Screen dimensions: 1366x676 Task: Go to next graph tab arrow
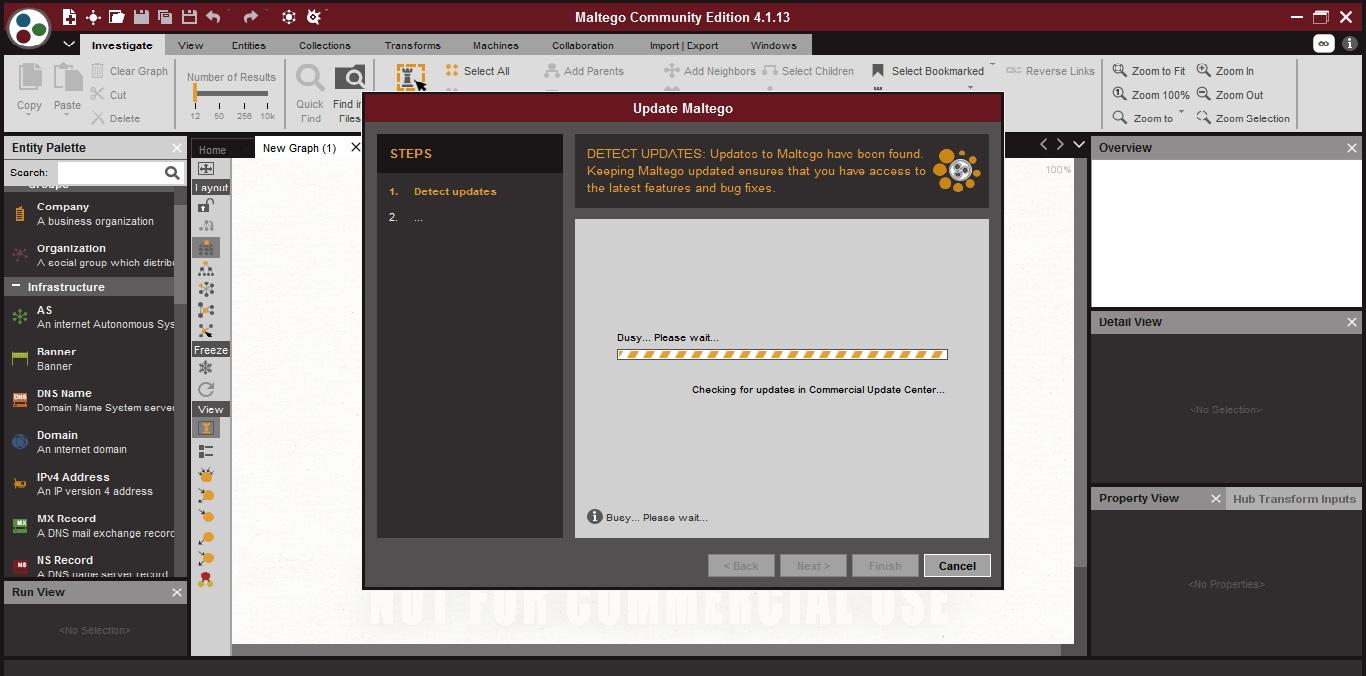pos(1061,145)
